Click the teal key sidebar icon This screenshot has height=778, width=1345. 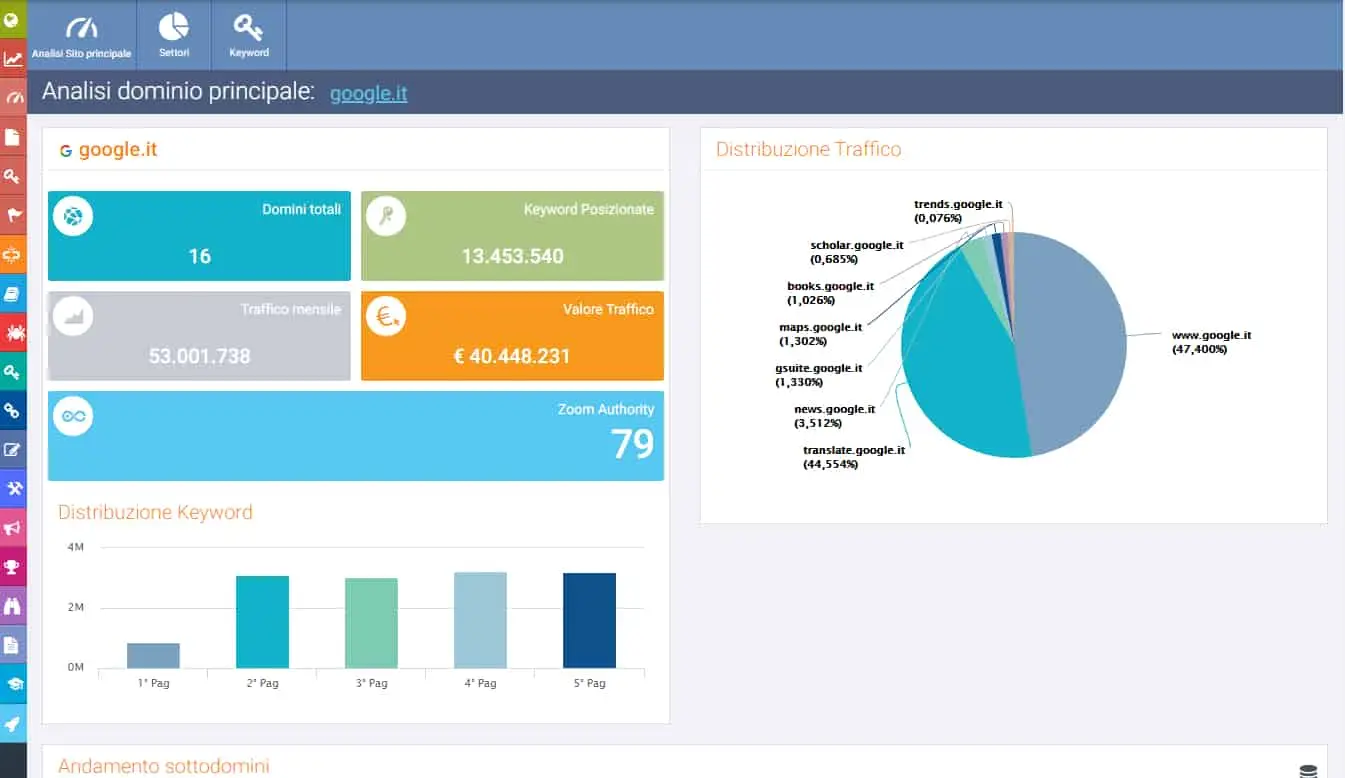13,371
